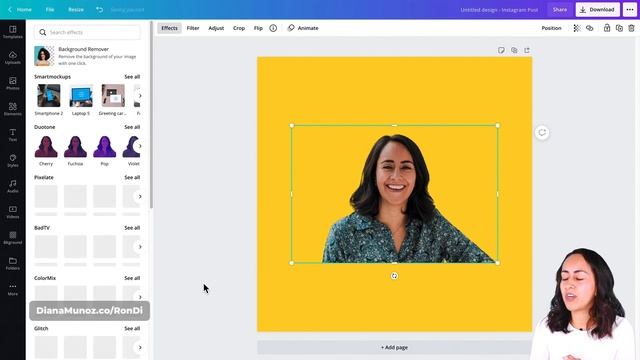Show More sidebar options

[x=13, y=289]
